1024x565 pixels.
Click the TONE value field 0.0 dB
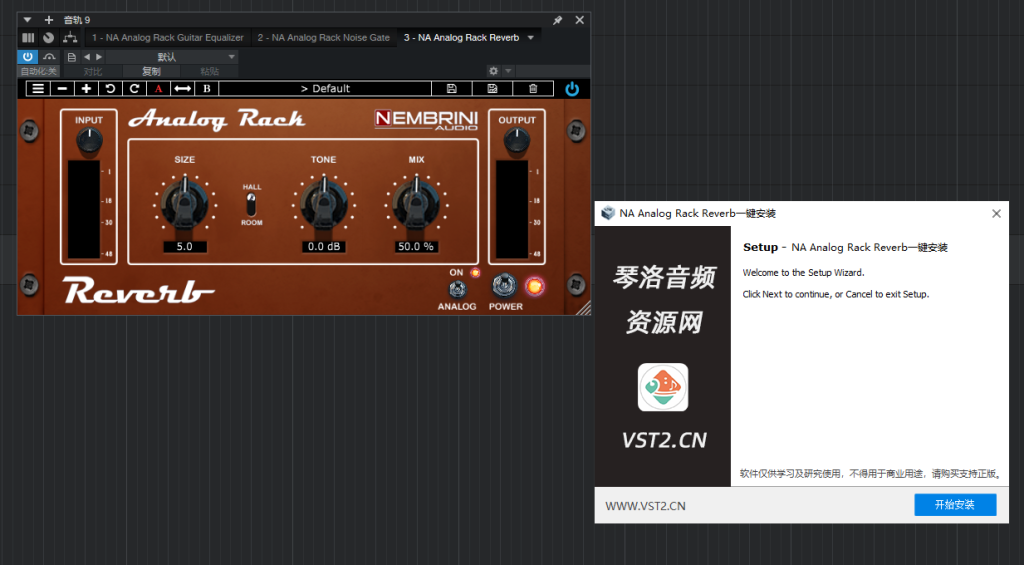coord(324,247)
